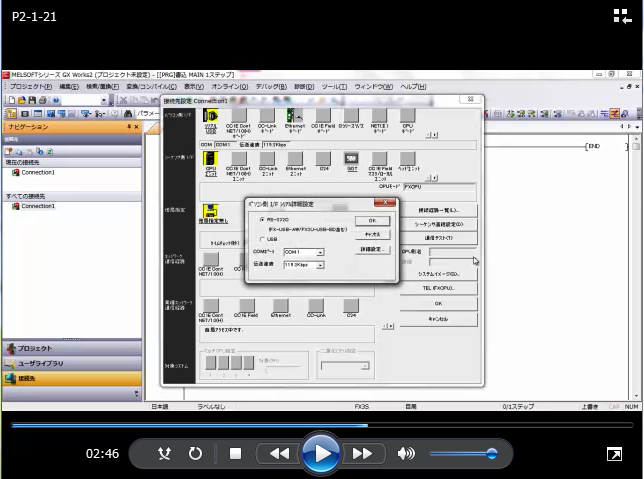Viewport: 644px width, 479px height.
Task: Click the New project icon in GX Works2 toolbar
Action: [12, 100]
